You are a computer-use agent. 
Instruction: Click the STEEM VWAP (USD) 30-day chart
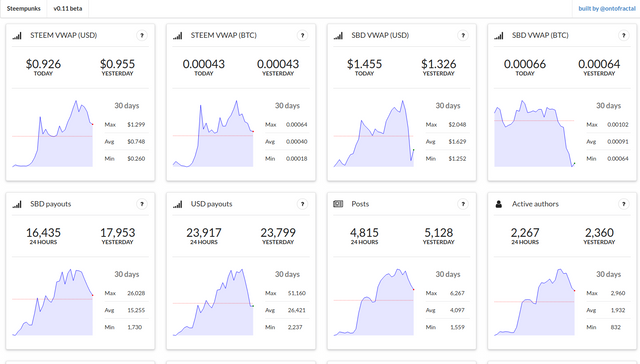point(53,133)
